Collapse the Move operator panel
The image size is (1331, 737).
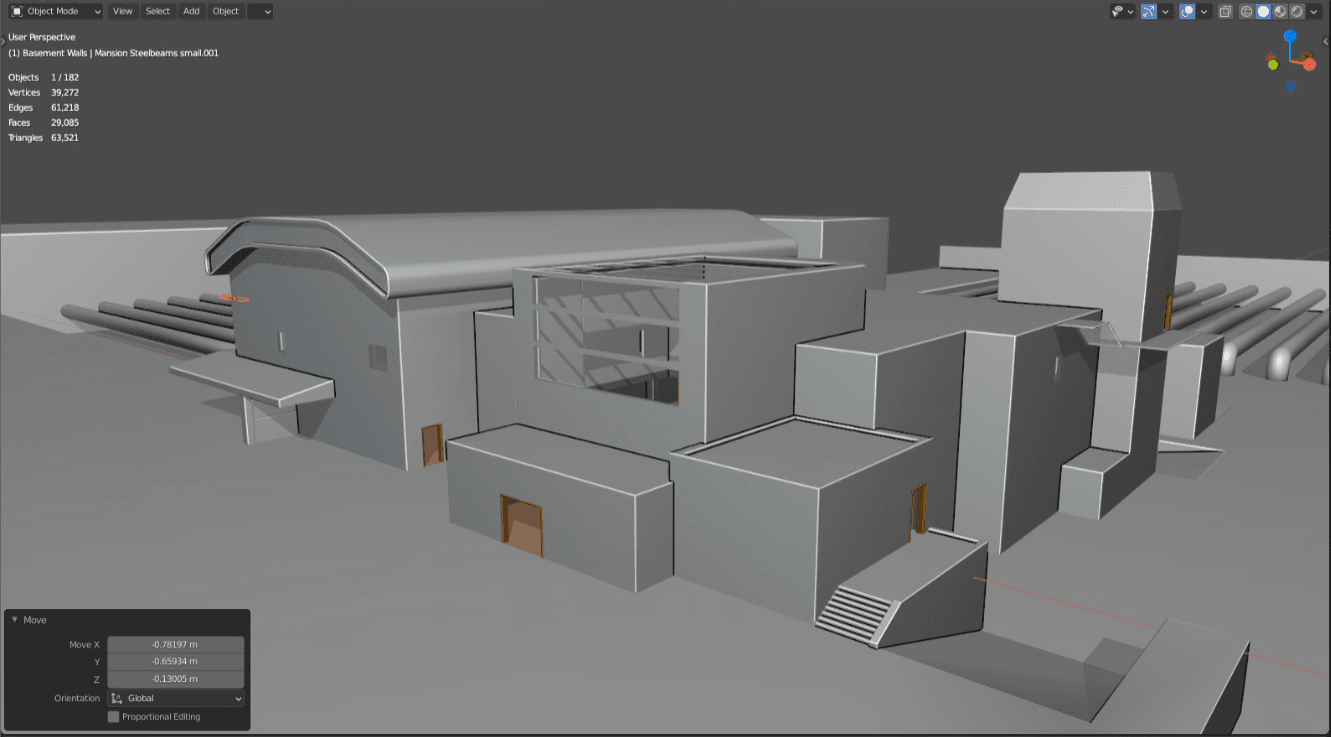coord(16,619)
